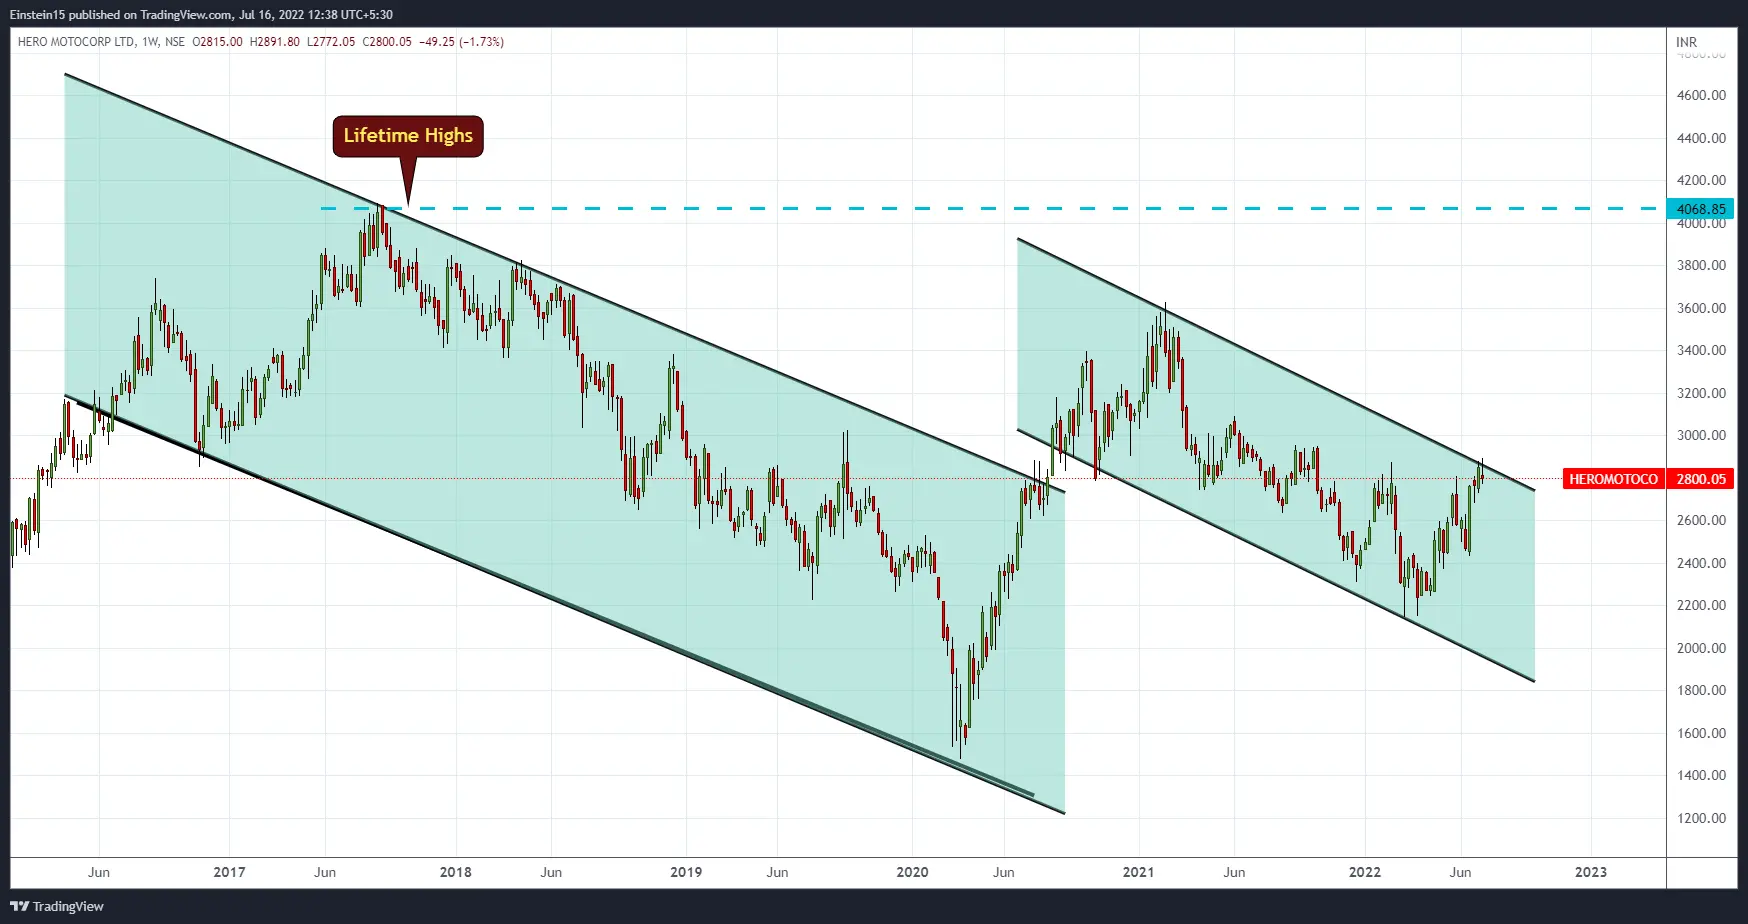Click the 4600.00 level on price scale
Image resolution: width=1748 pixels, height=924 pixels.
(1701, 95)
